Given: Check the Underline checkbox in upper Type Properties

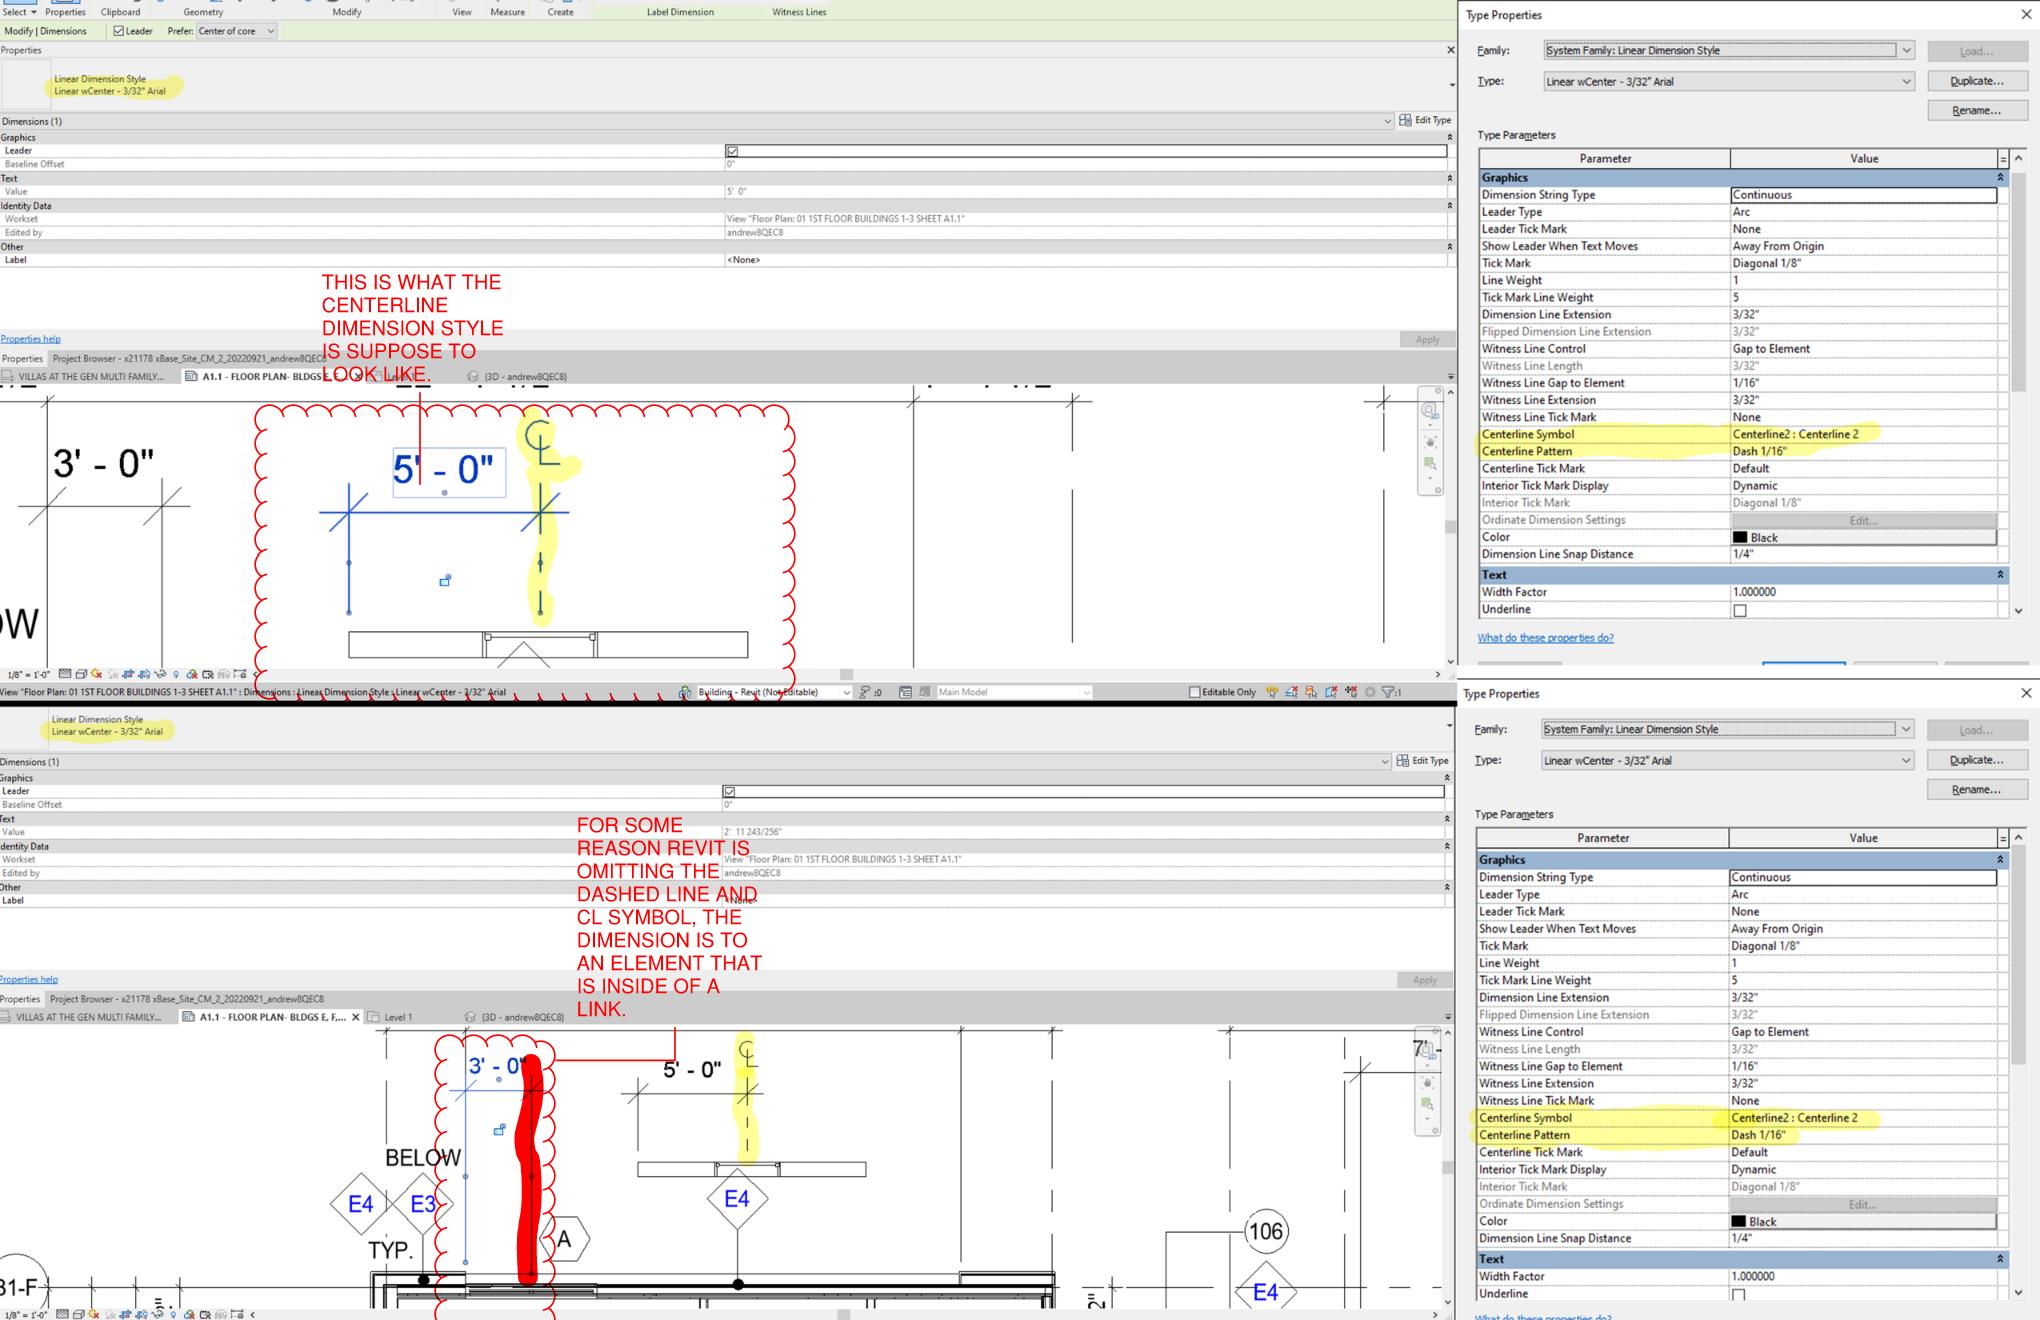Looking at the screenshot, I should [1740, 610].
